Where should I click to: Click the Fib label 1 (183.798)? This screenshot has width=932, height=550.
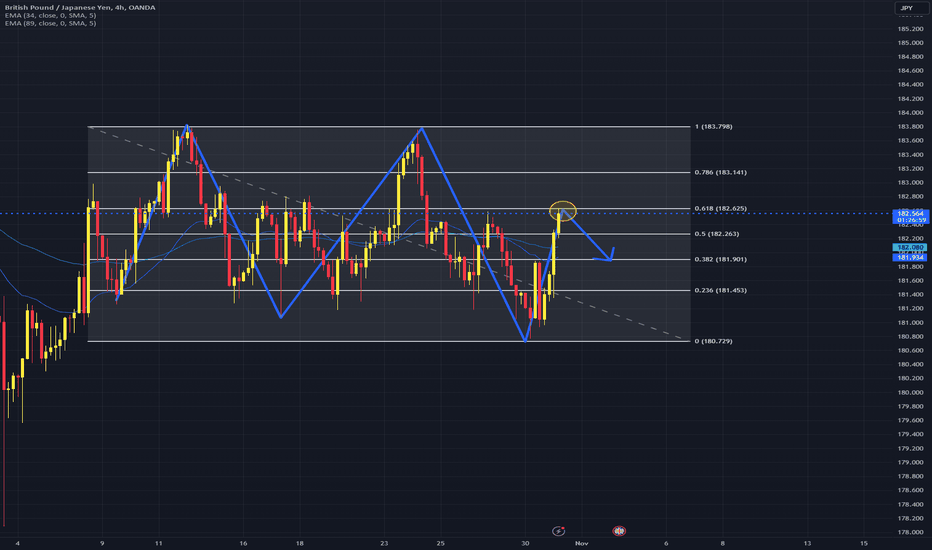pyautogui.click(x=713, y=127)
